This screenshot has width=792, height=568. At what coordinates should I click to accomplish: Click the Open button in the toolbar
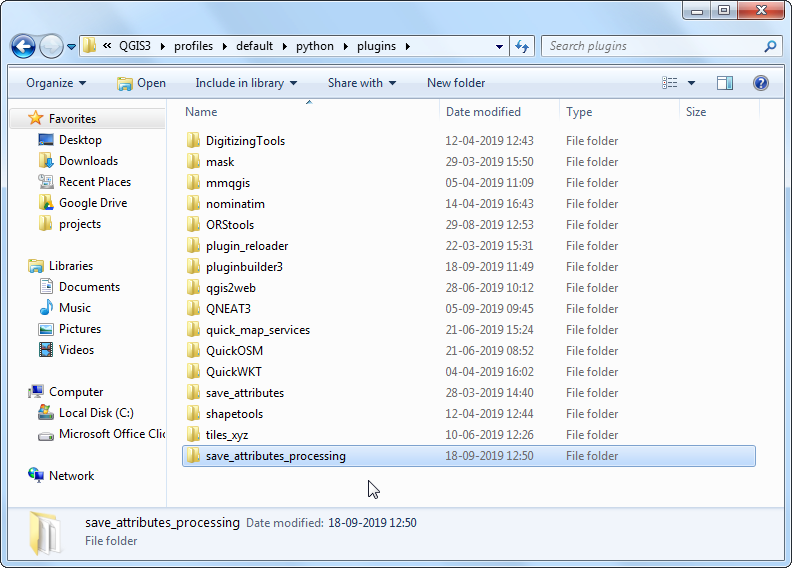(141, 83)
